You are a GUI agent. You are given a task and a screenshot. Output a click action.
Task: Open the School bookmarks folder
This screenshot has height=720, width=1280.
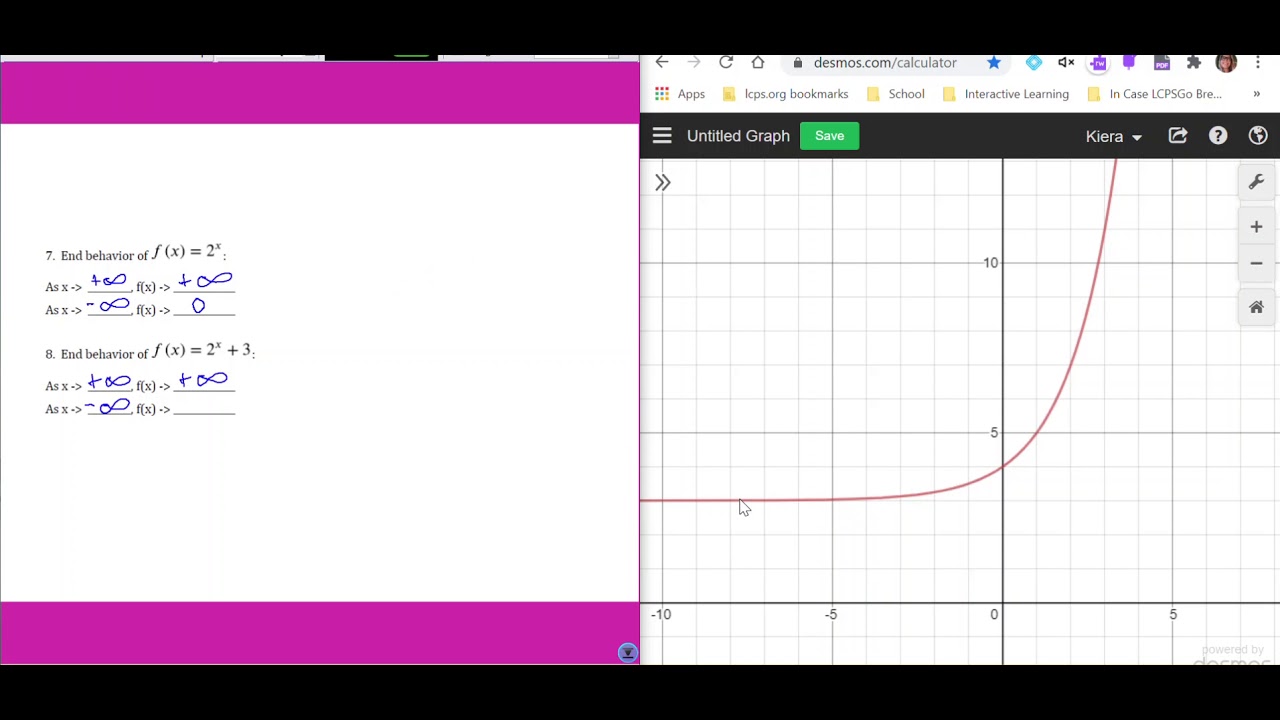pos(895,94)
